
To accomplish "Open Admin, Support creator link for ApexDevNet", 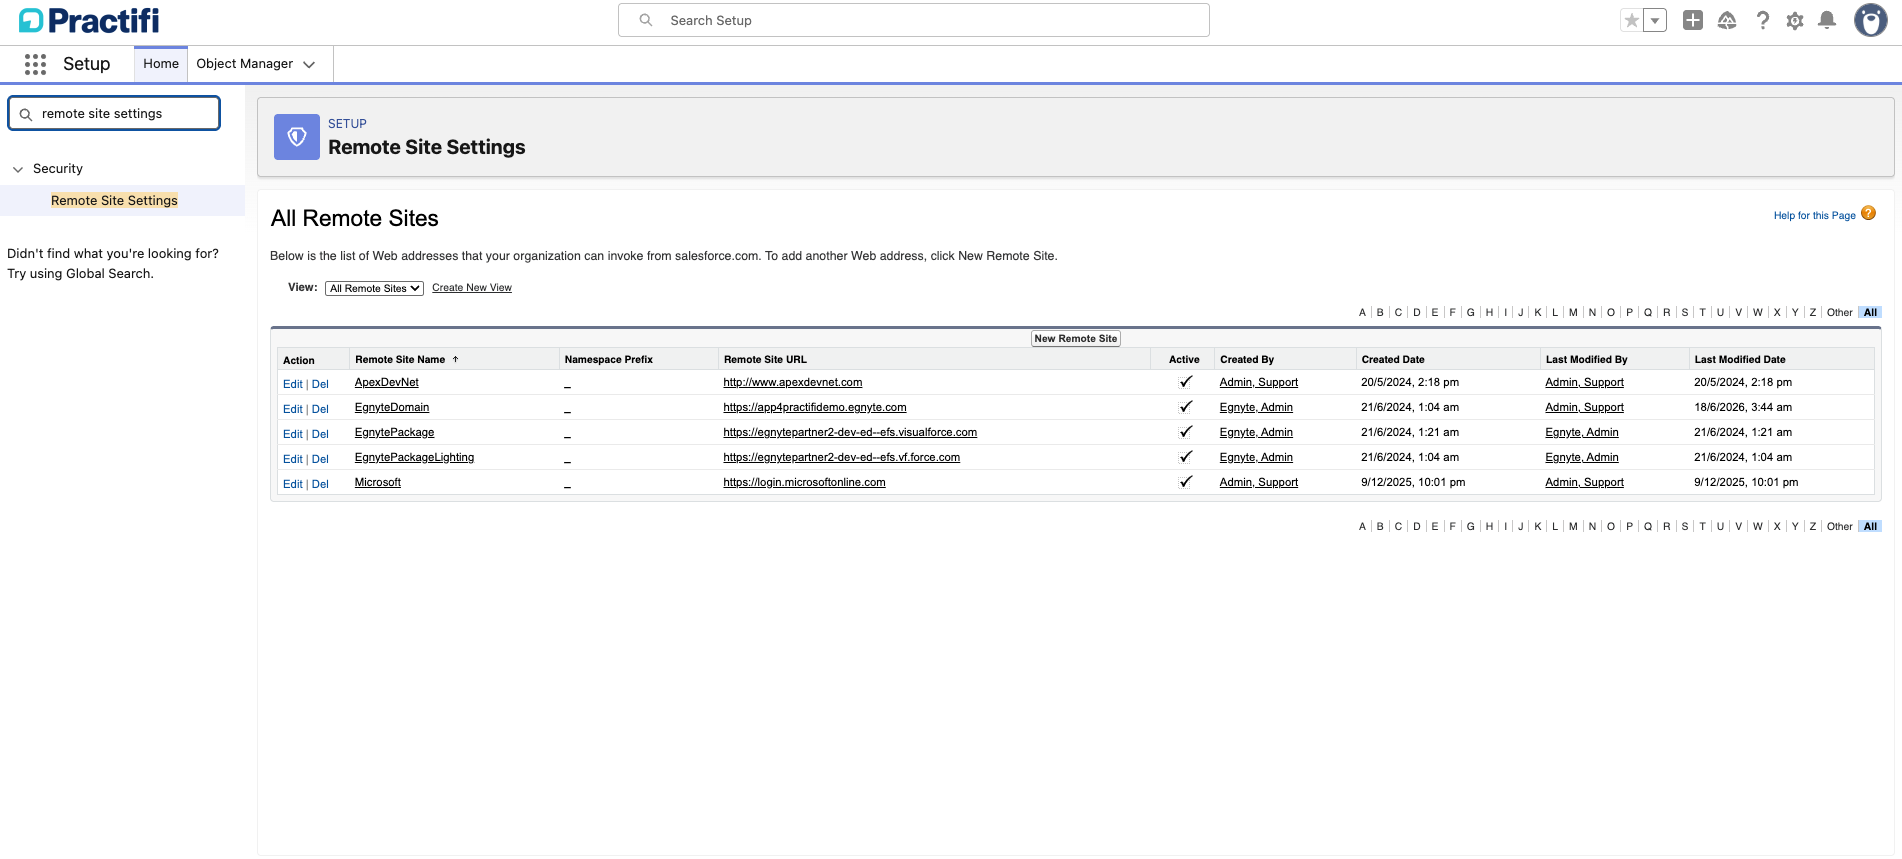I will point(1259,382).
